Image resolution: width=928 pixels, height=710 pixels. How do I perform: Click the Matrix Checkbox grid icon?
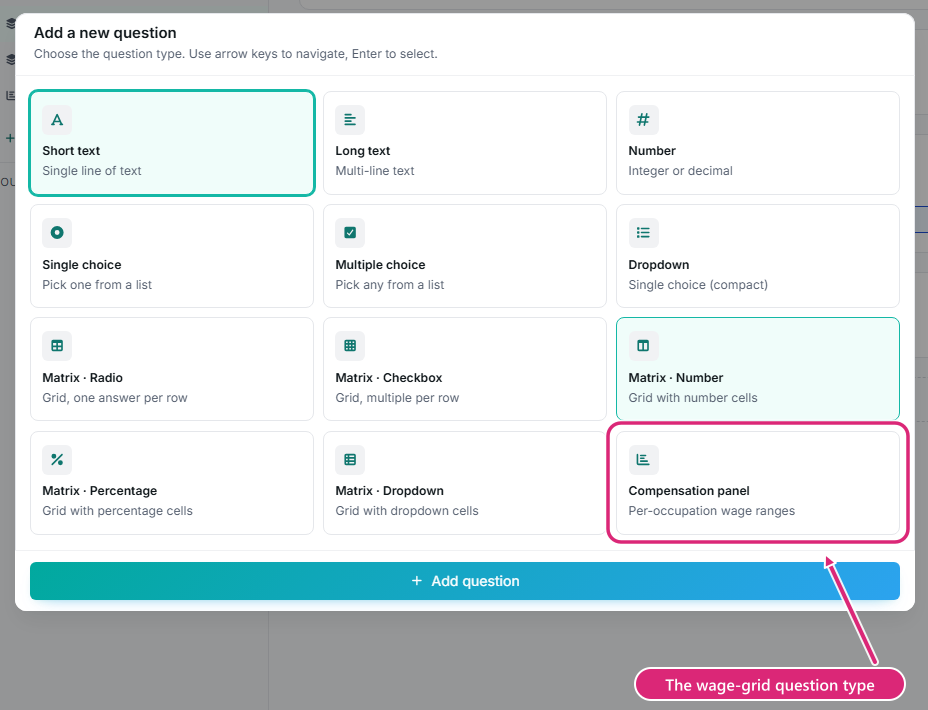coord(350,346)
